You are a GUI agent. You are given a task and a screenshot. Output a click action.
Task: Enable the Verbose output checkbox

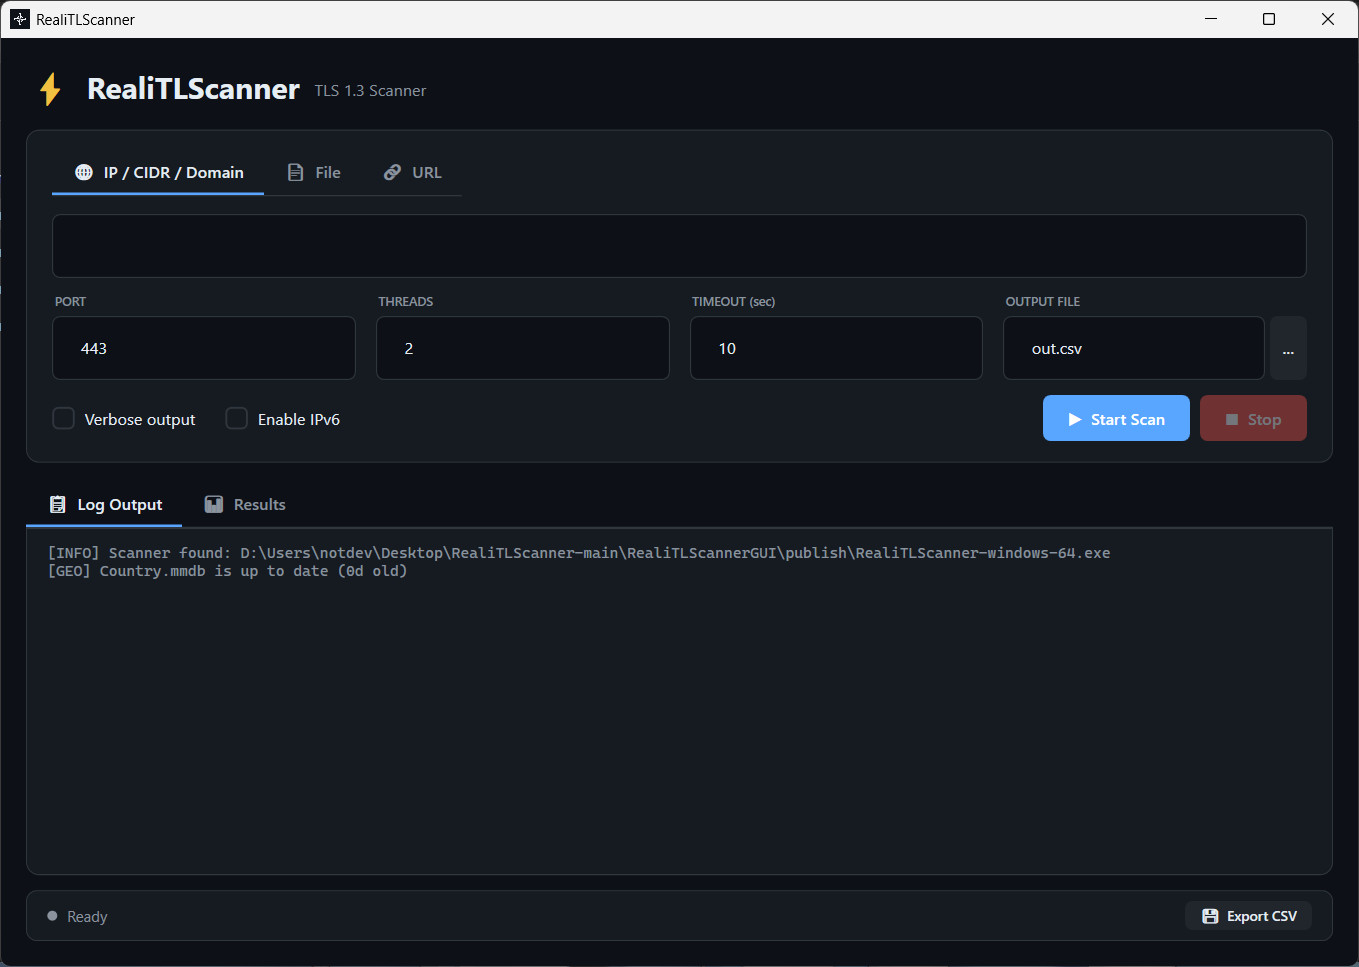64,418
